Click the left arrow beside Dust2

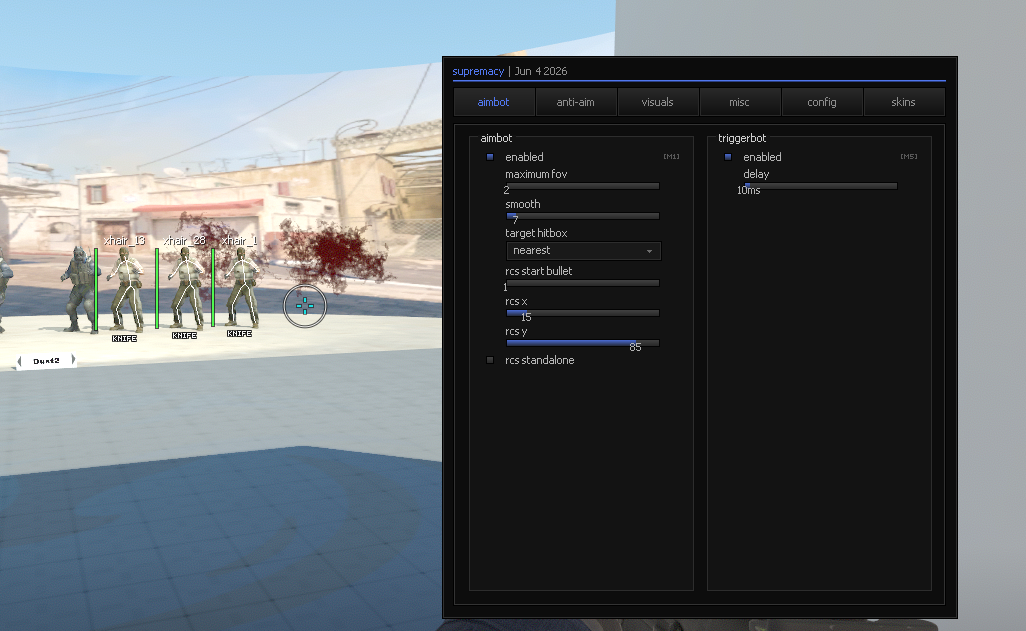[20, 361]
